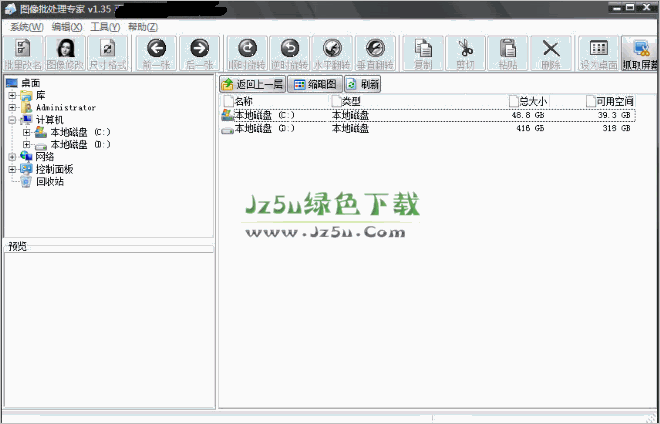Expand 本地磁盘 (C:) in tree
This screenshot has width=660, height=424.
(x=27, y=132)
